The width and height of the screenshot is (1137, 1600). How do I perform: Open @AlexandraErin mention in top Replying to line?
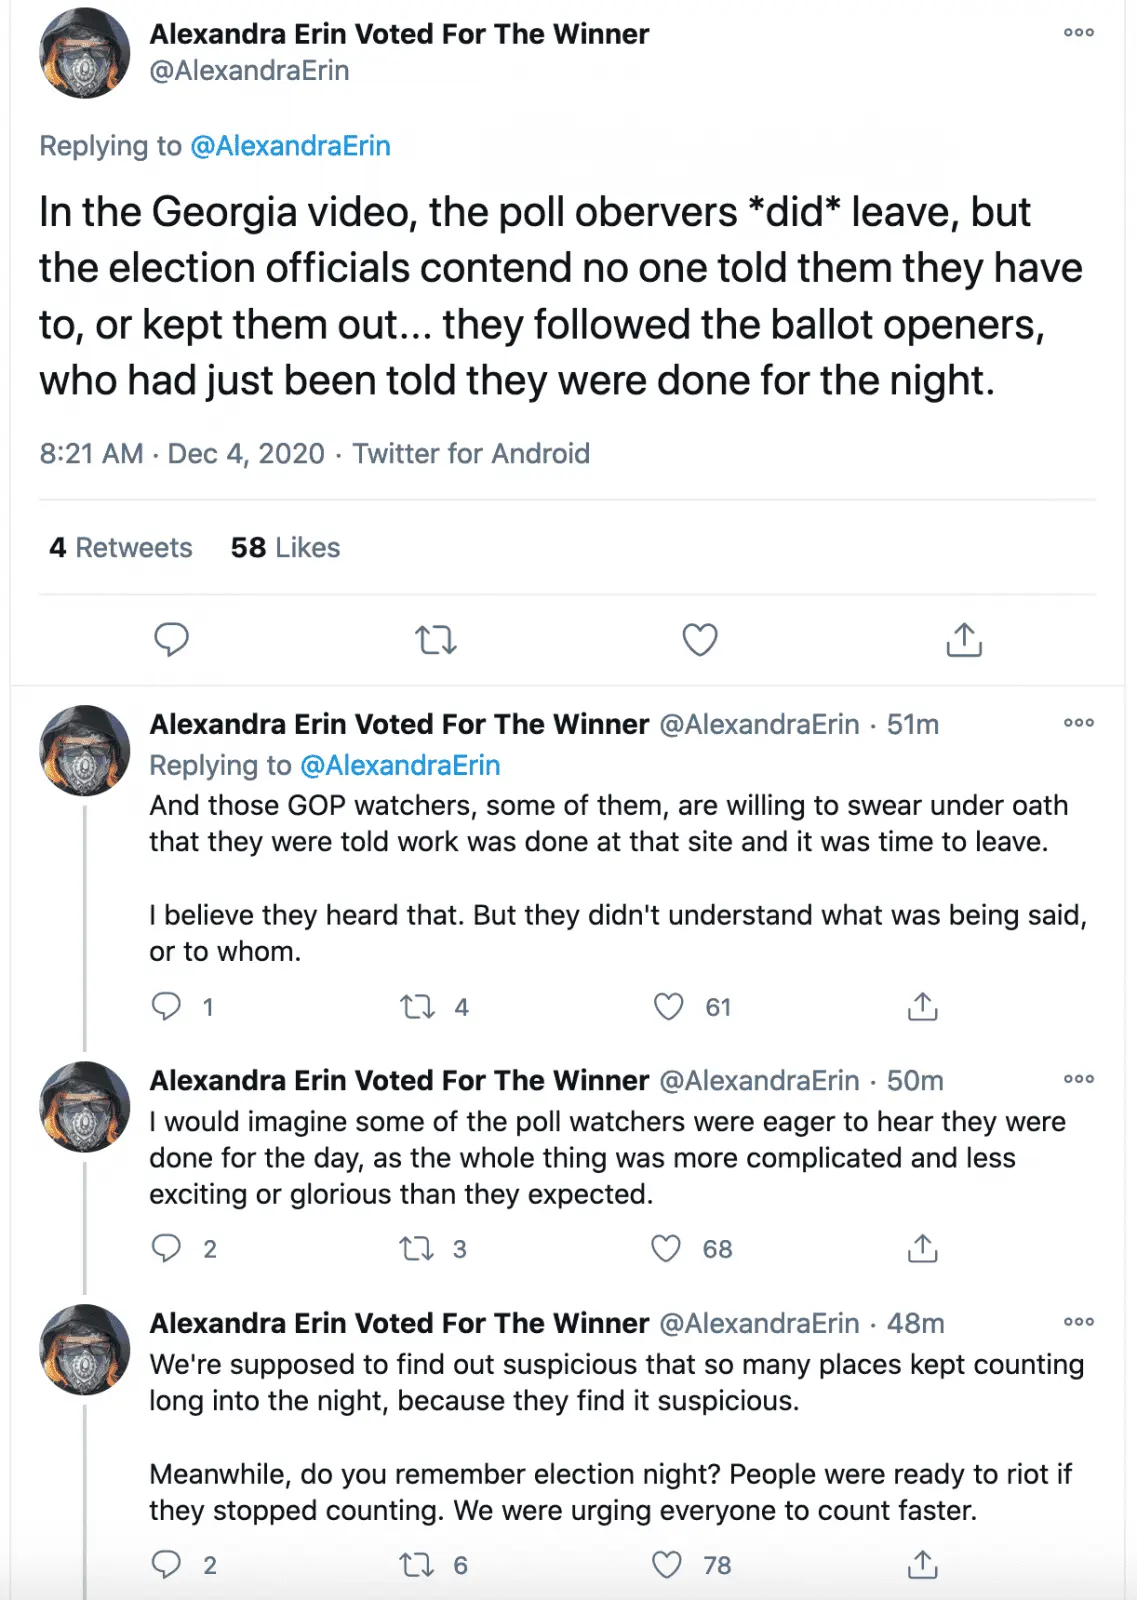click(290, 146)
